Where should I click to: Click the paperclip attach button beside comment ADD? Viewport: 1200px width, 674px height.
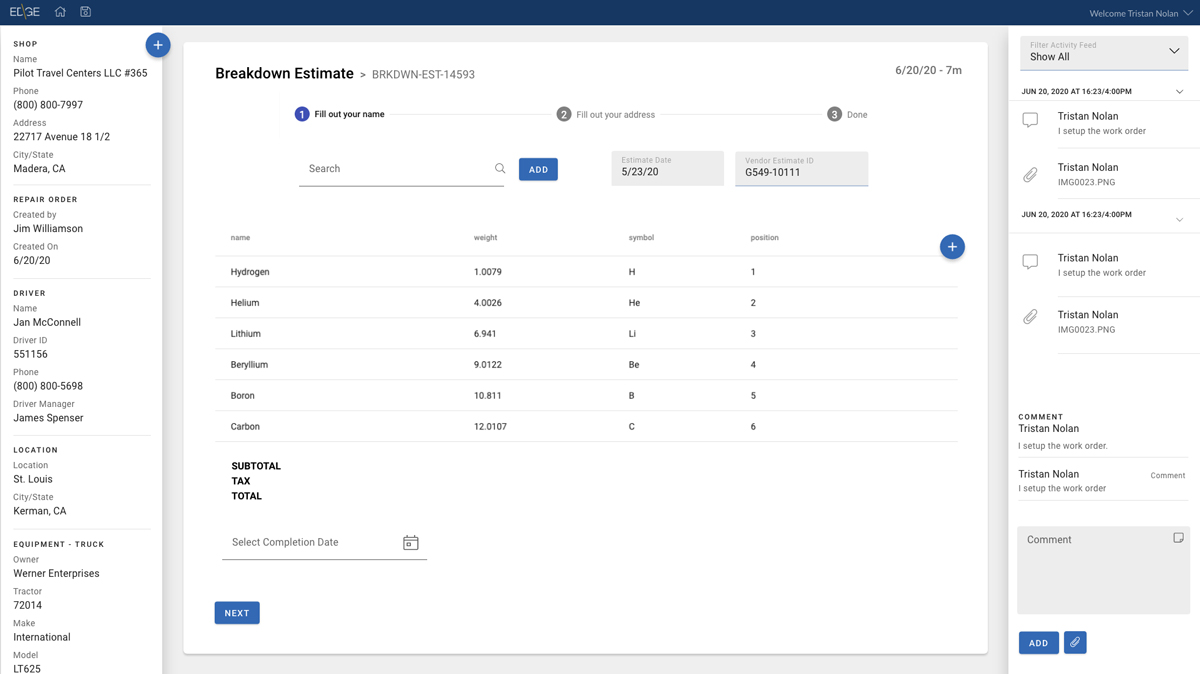(1075, 643)
